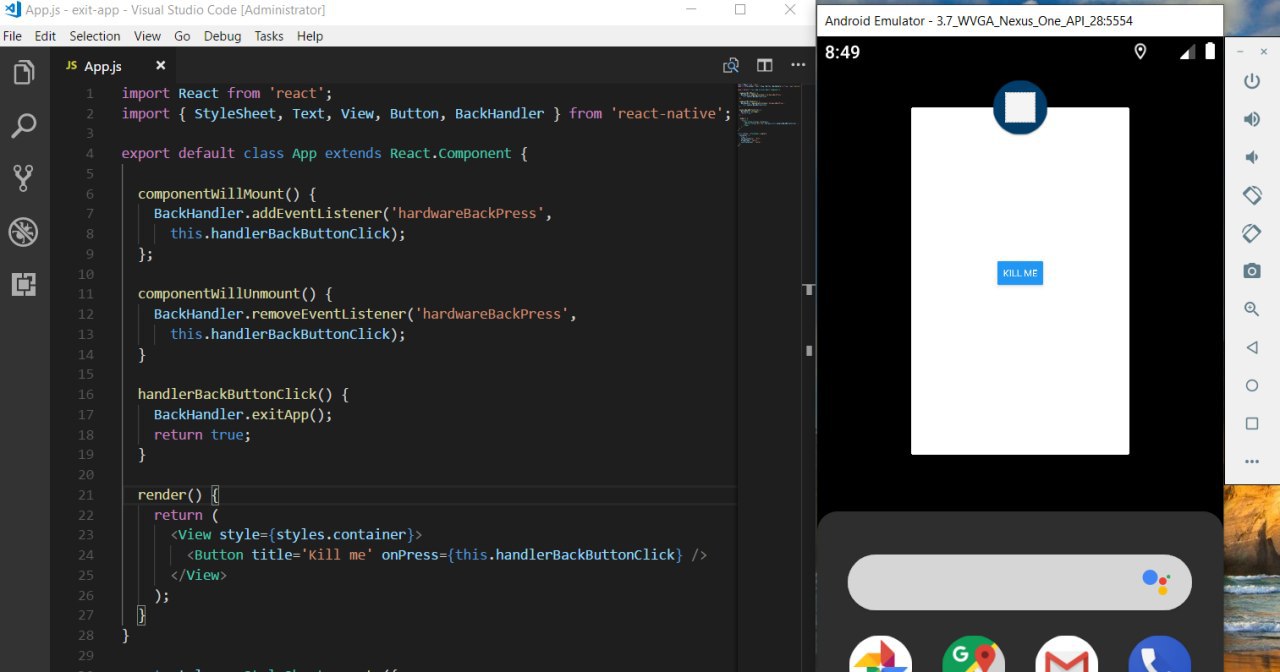Open the View menu
This screenshot has height=672, width=1280.
tap(147, 36)
